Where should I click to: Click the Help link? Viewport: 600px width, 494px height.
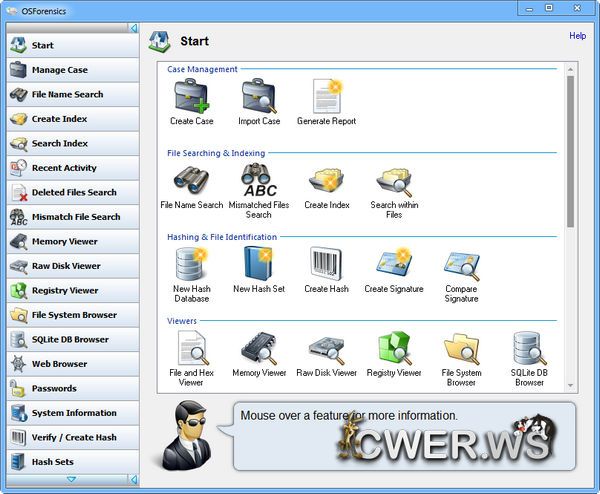(577, 36)
